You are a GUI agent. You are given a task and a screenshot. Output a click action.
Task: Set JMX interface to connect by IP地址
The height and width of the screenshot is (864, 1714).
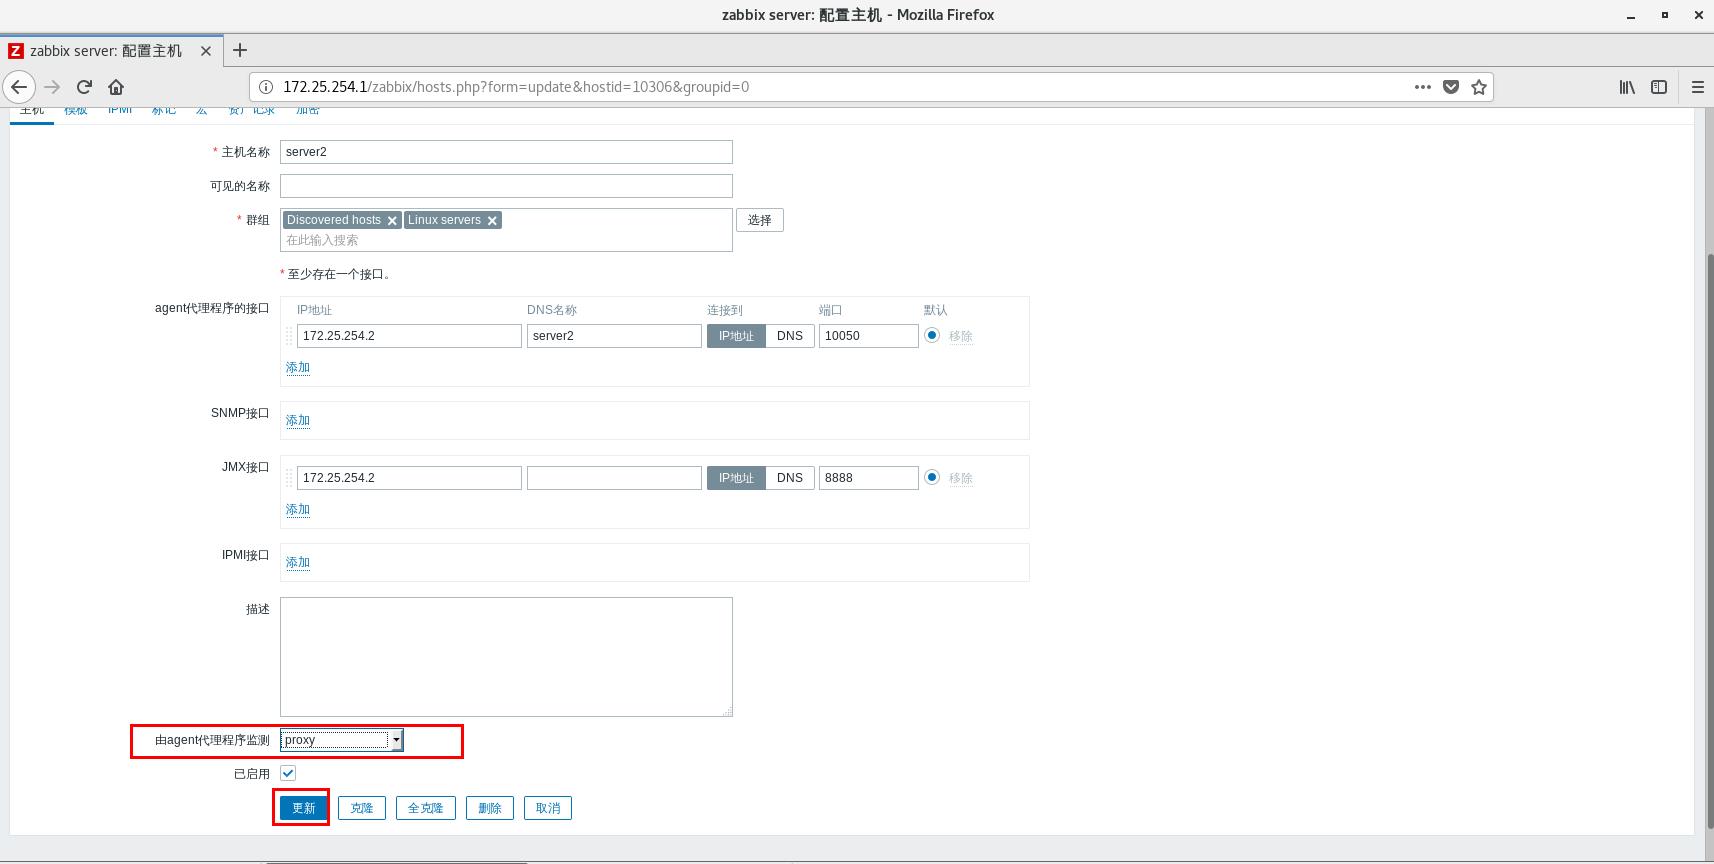pos(736,478)
